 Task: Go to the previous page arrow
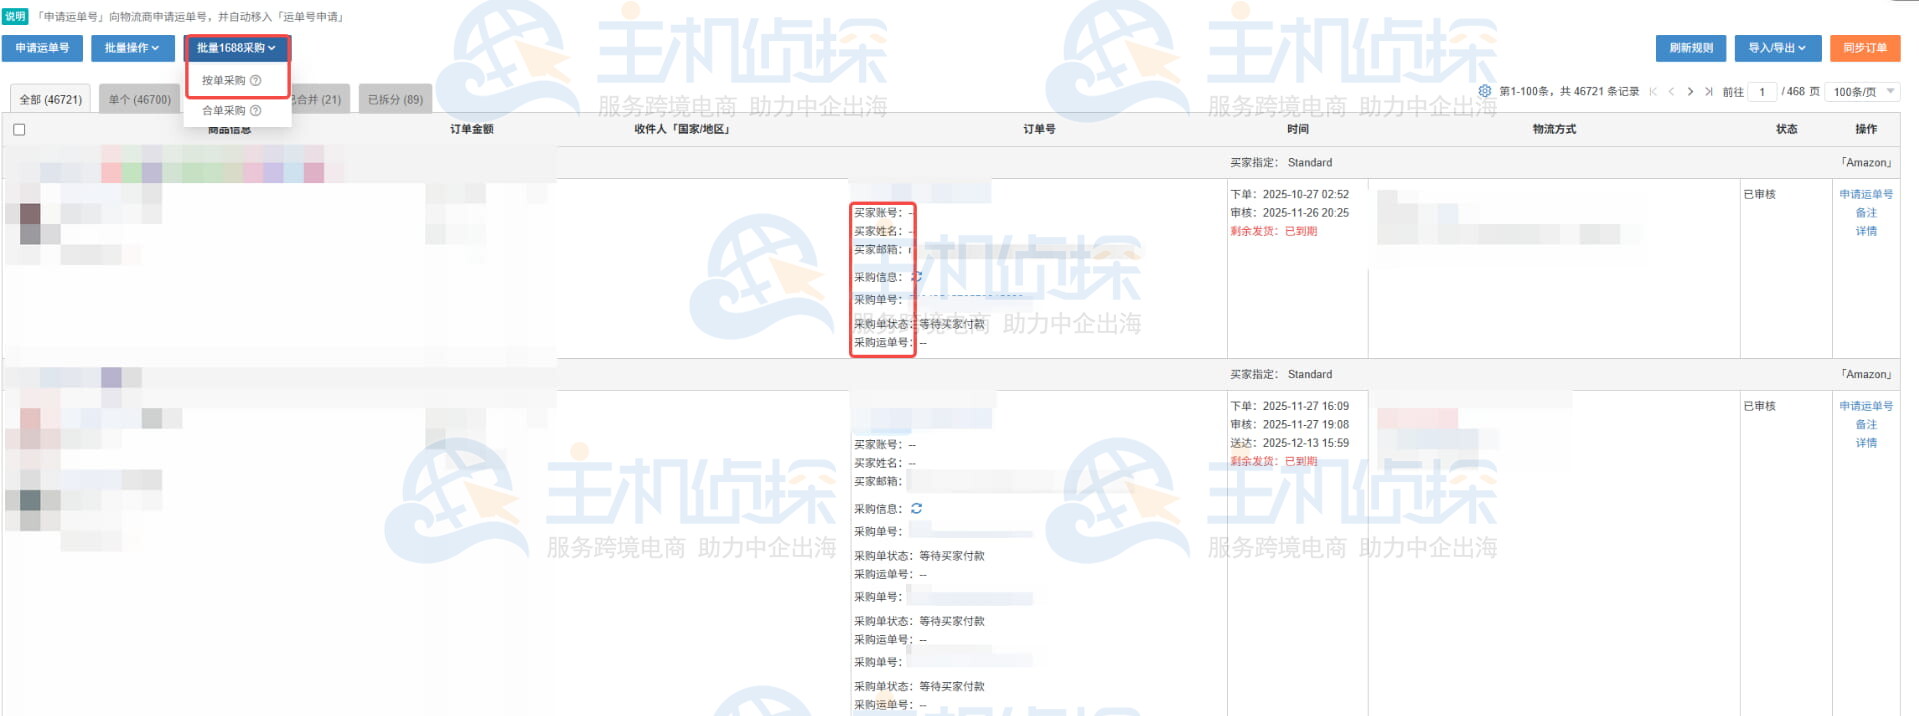coord(1671,92)
